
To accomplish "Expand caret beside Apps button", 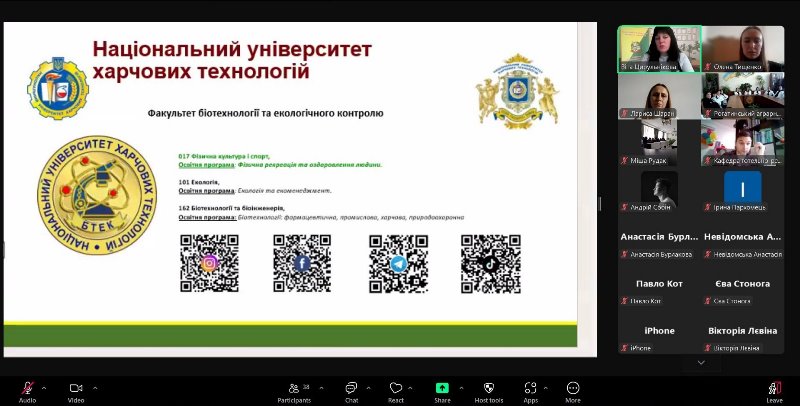I will [x=545, y=388].
